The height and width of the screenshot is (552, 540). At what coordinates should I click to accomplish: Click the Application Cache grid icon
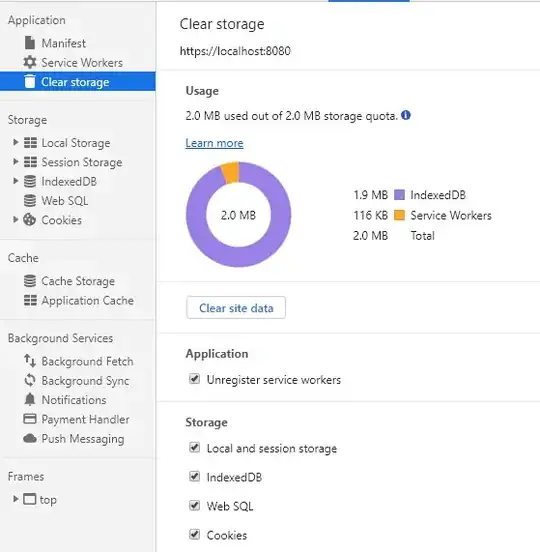tap(30, 300)
